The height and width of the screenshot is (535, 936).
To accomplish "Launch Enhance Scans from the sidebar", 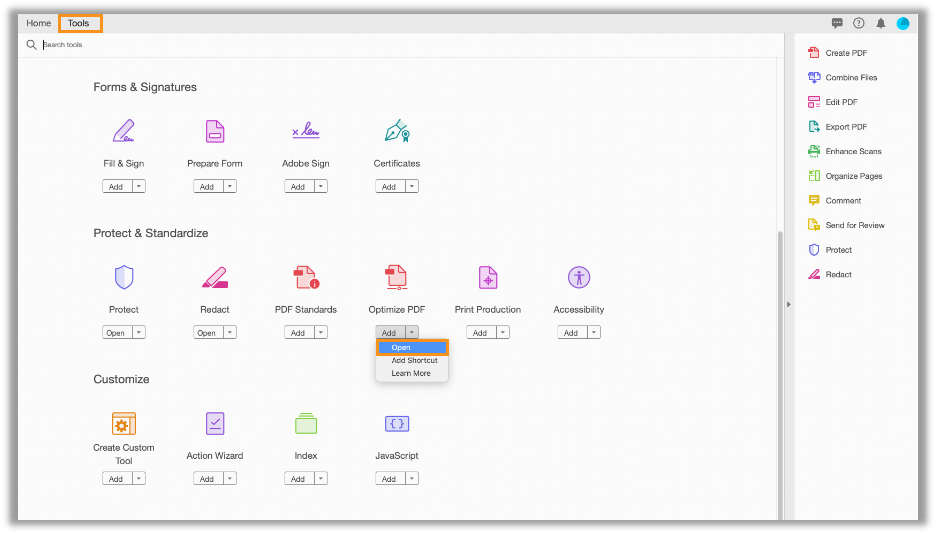I will [x=845, y=151].
